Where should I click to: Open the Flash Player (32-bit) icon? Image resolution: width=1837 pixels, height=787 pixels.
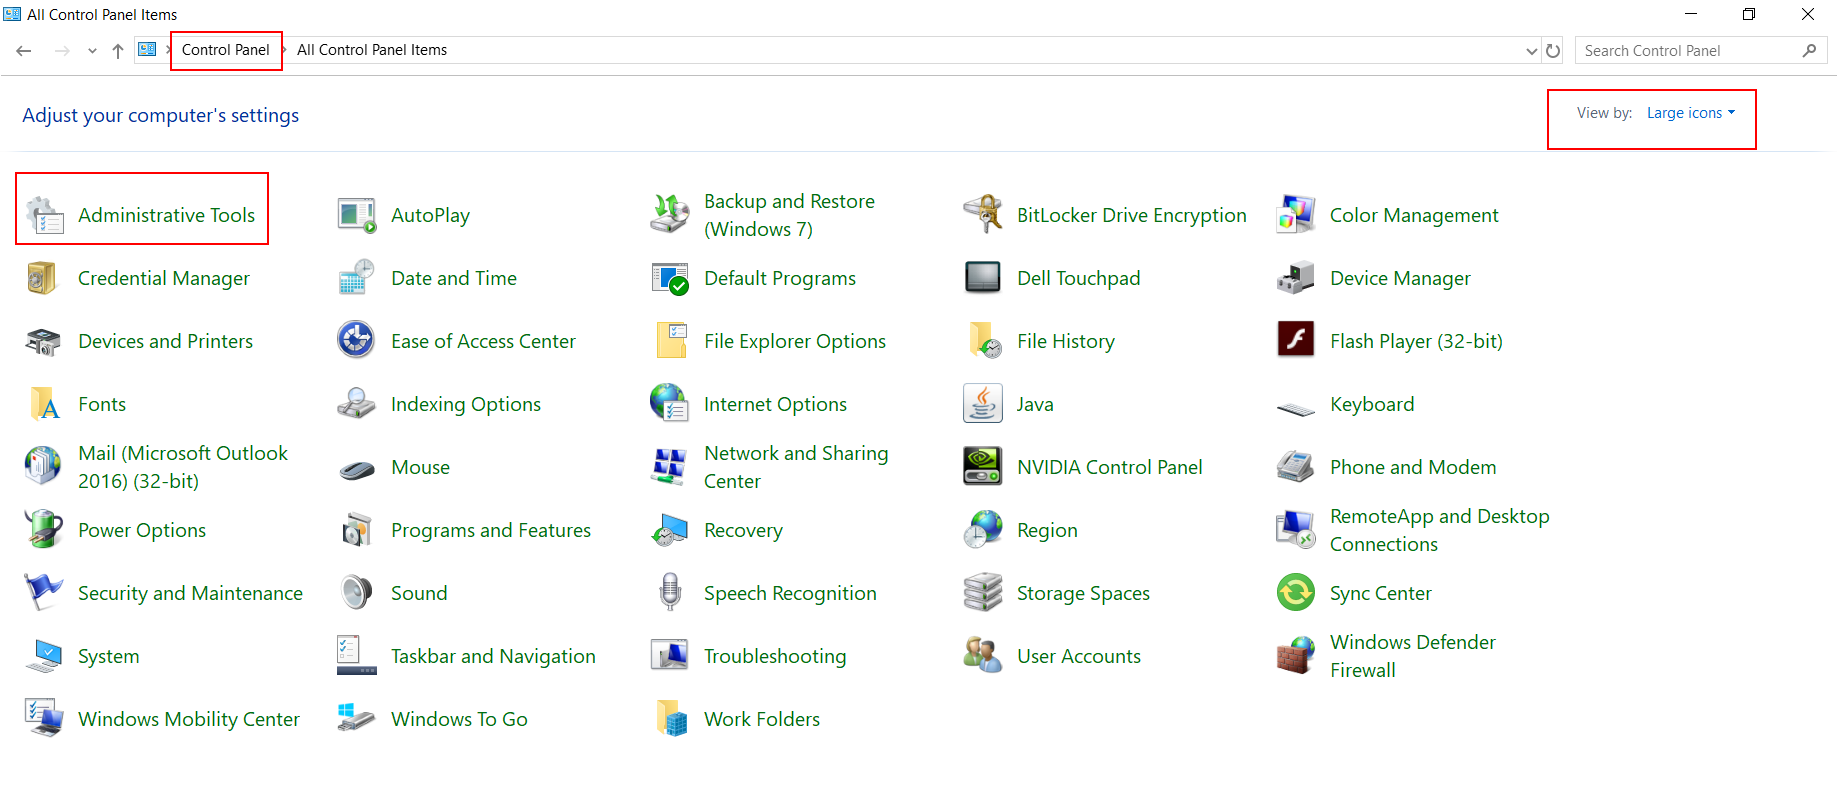(x=1296, y=341)
